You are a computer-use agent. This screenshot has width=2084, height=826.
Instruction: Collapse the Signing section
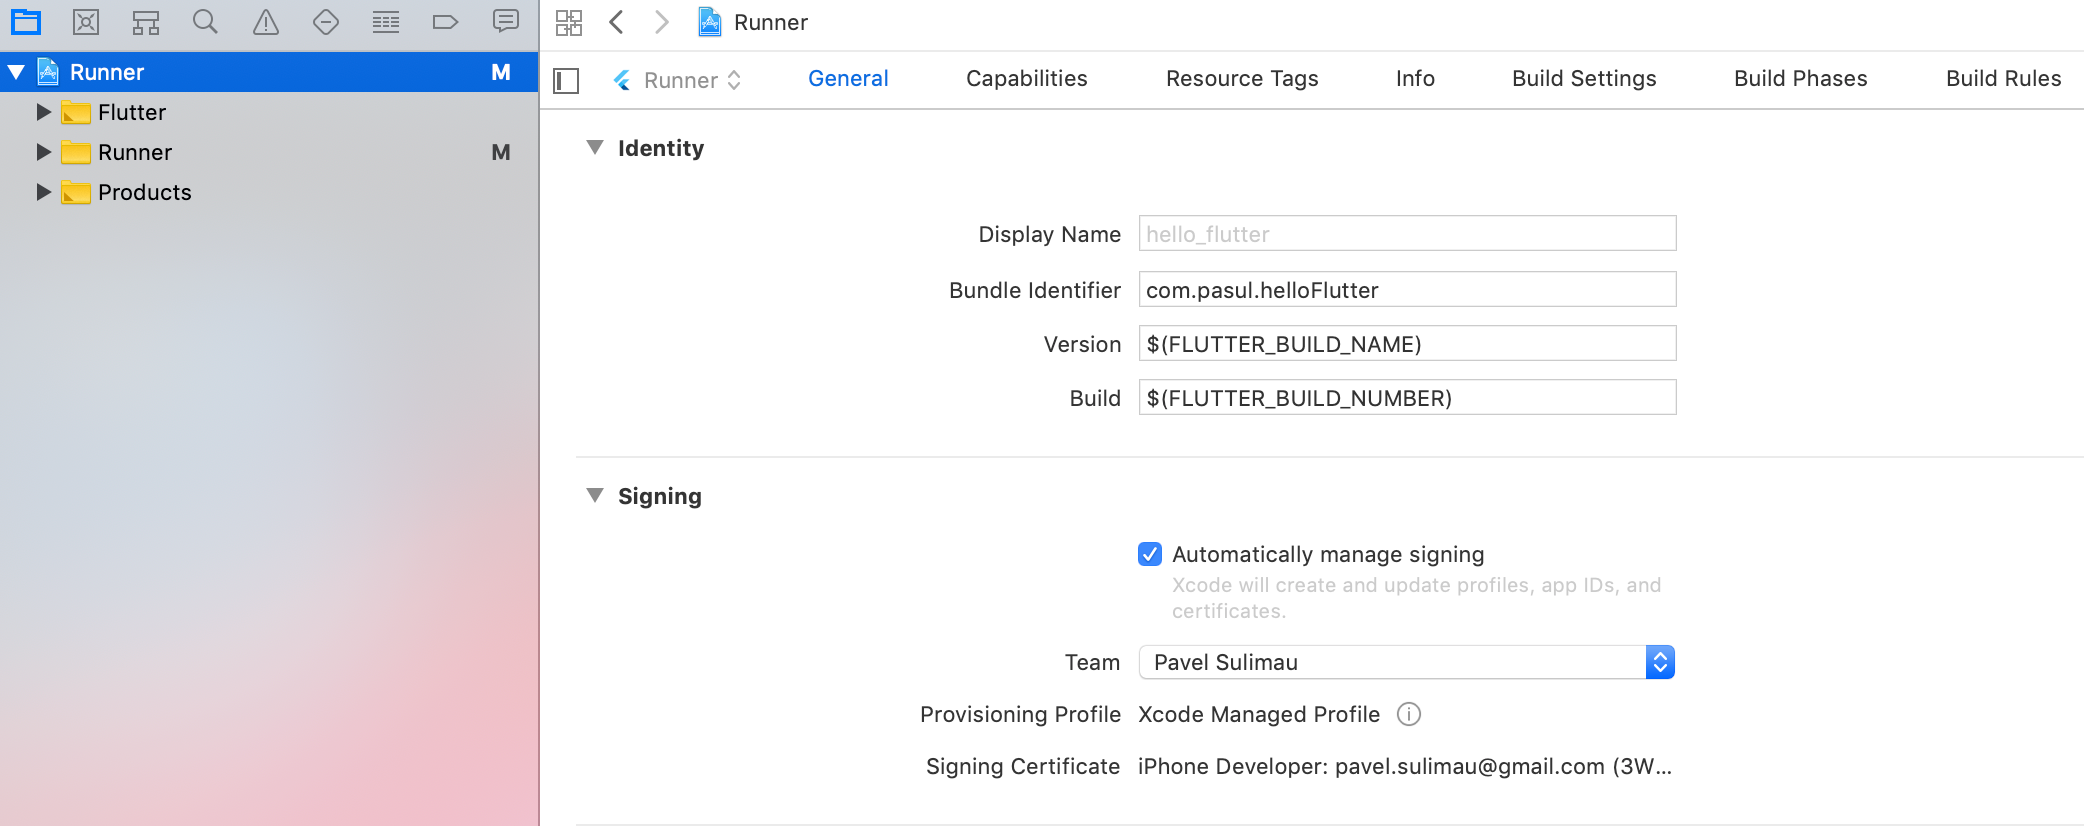(x=595, y=496)
